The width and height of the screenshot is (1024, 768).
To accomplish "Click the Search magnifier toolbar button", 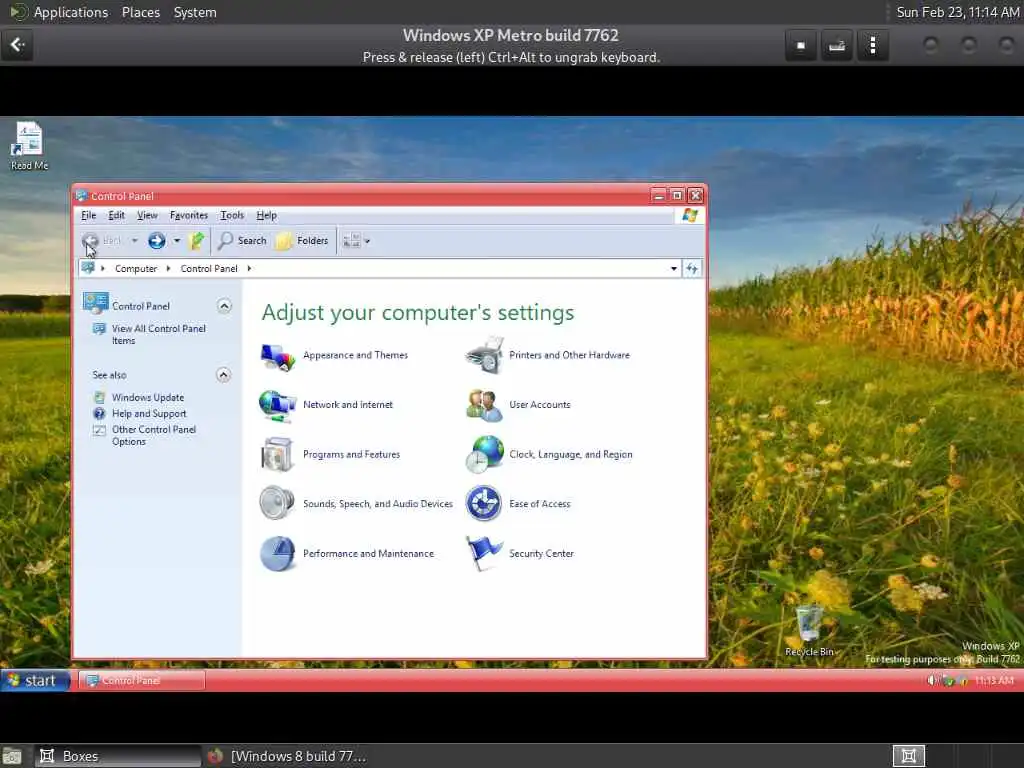I will pyautogui.click(x=242, y=241).
